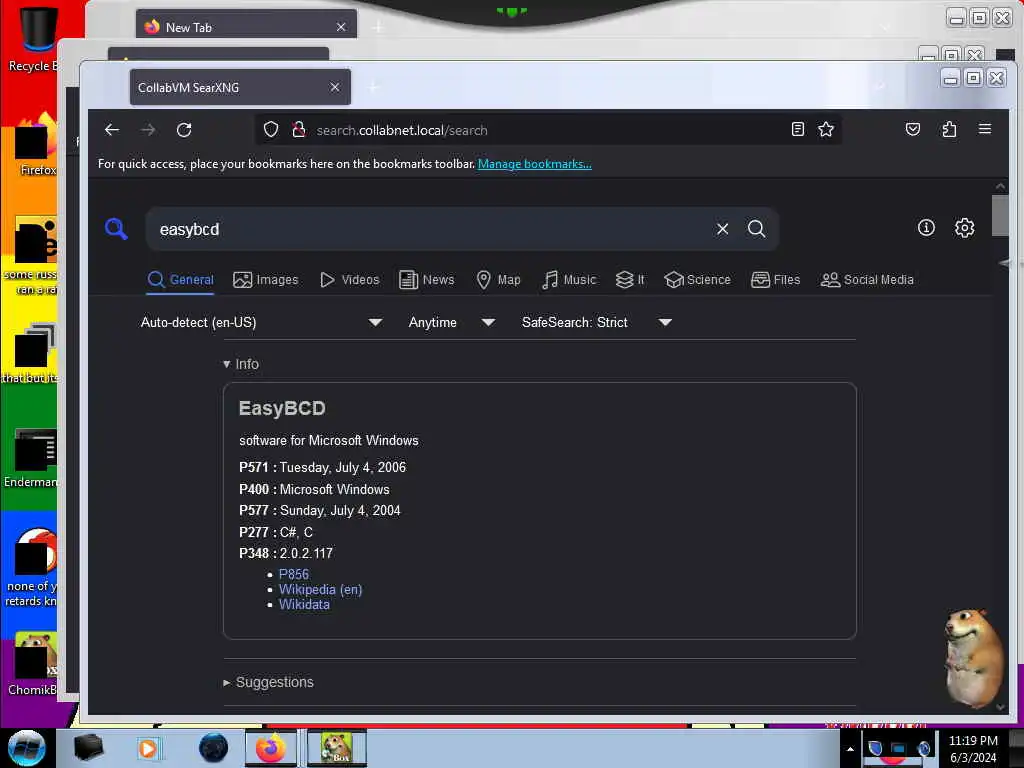
Task: Open the Wikipedia (en) link
Action: pyautogui.click(x=321, y=589)
